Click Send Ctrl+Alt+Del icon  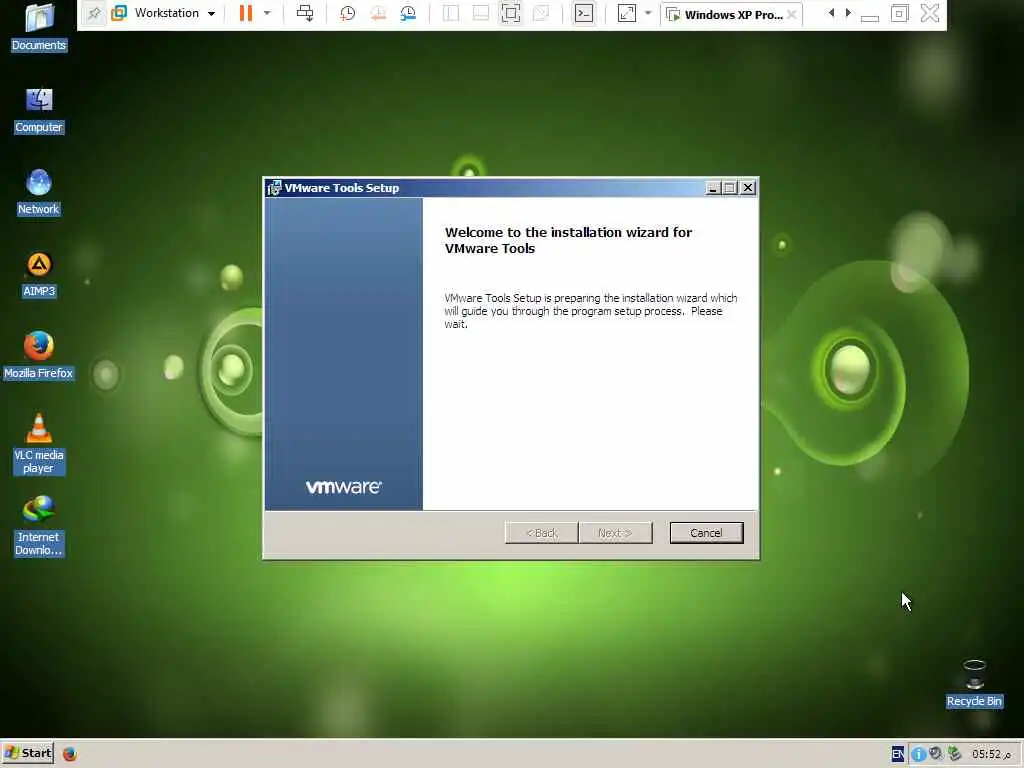click(x=305, y=13)
